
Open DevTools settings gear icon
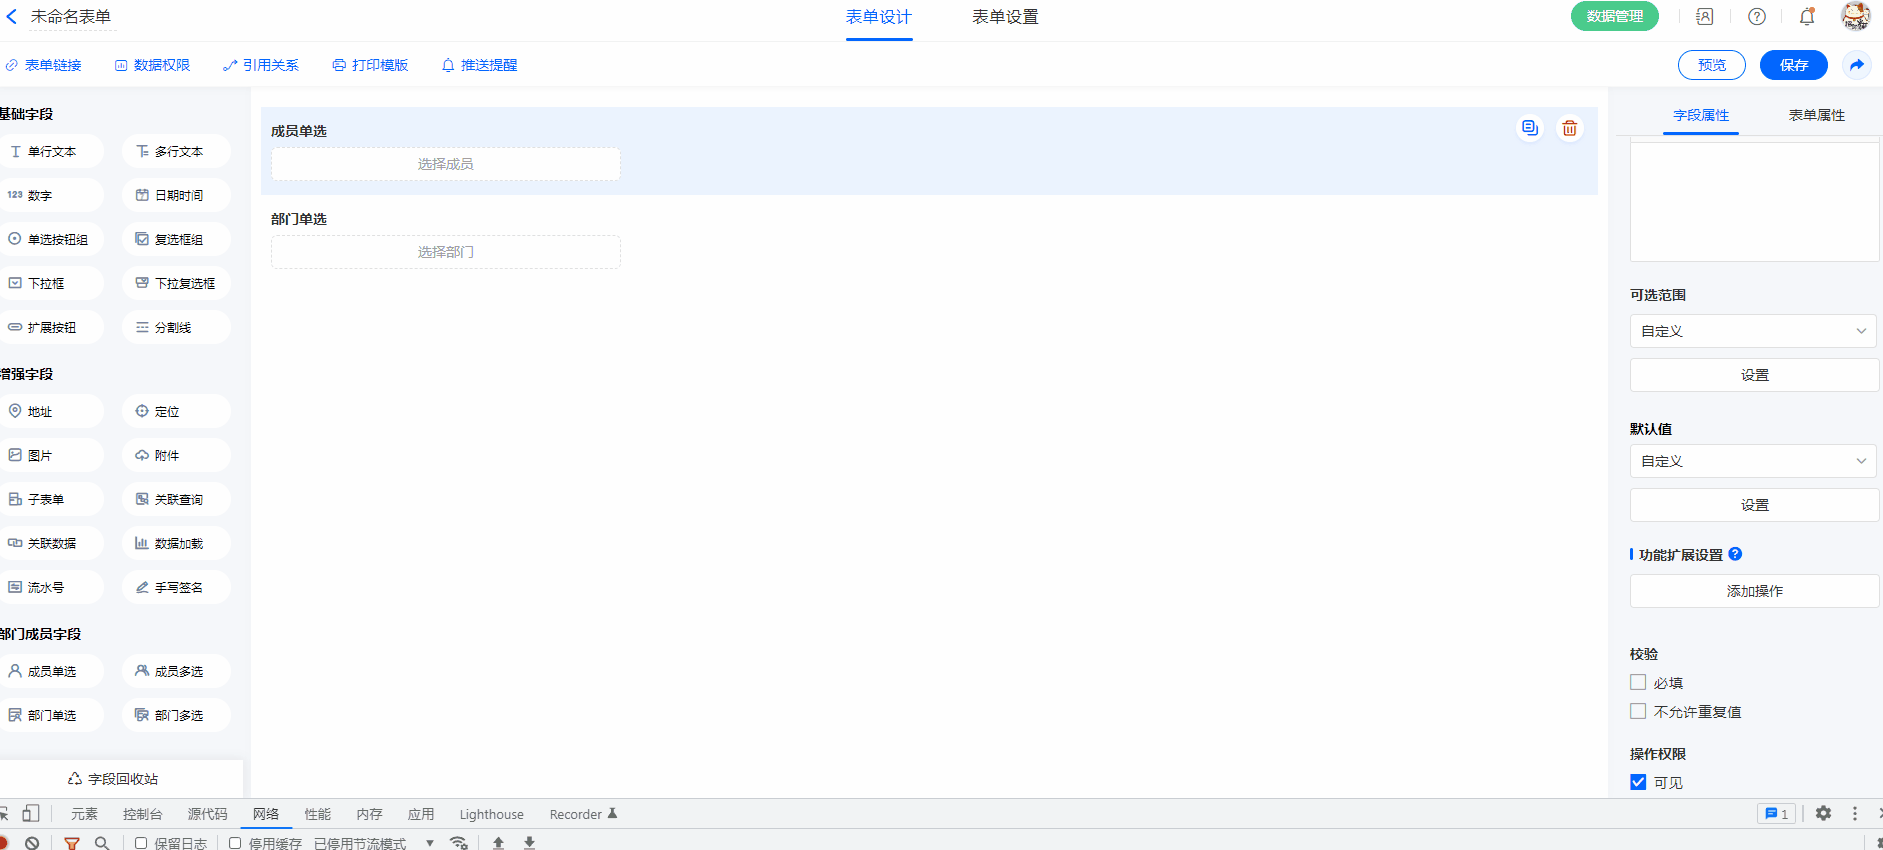(x=1823, y=814)
